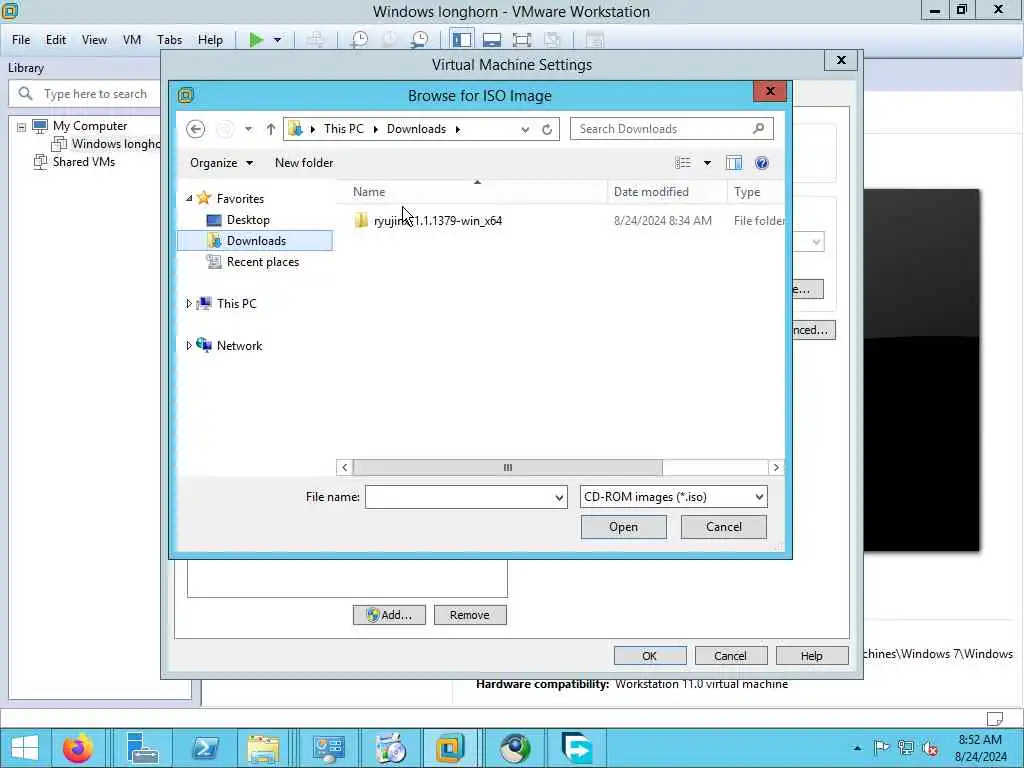Image resolution: width=1024 pixels, height=768 pixels.
Task: Open the Edit menu
Action: [x=56, y=40]
